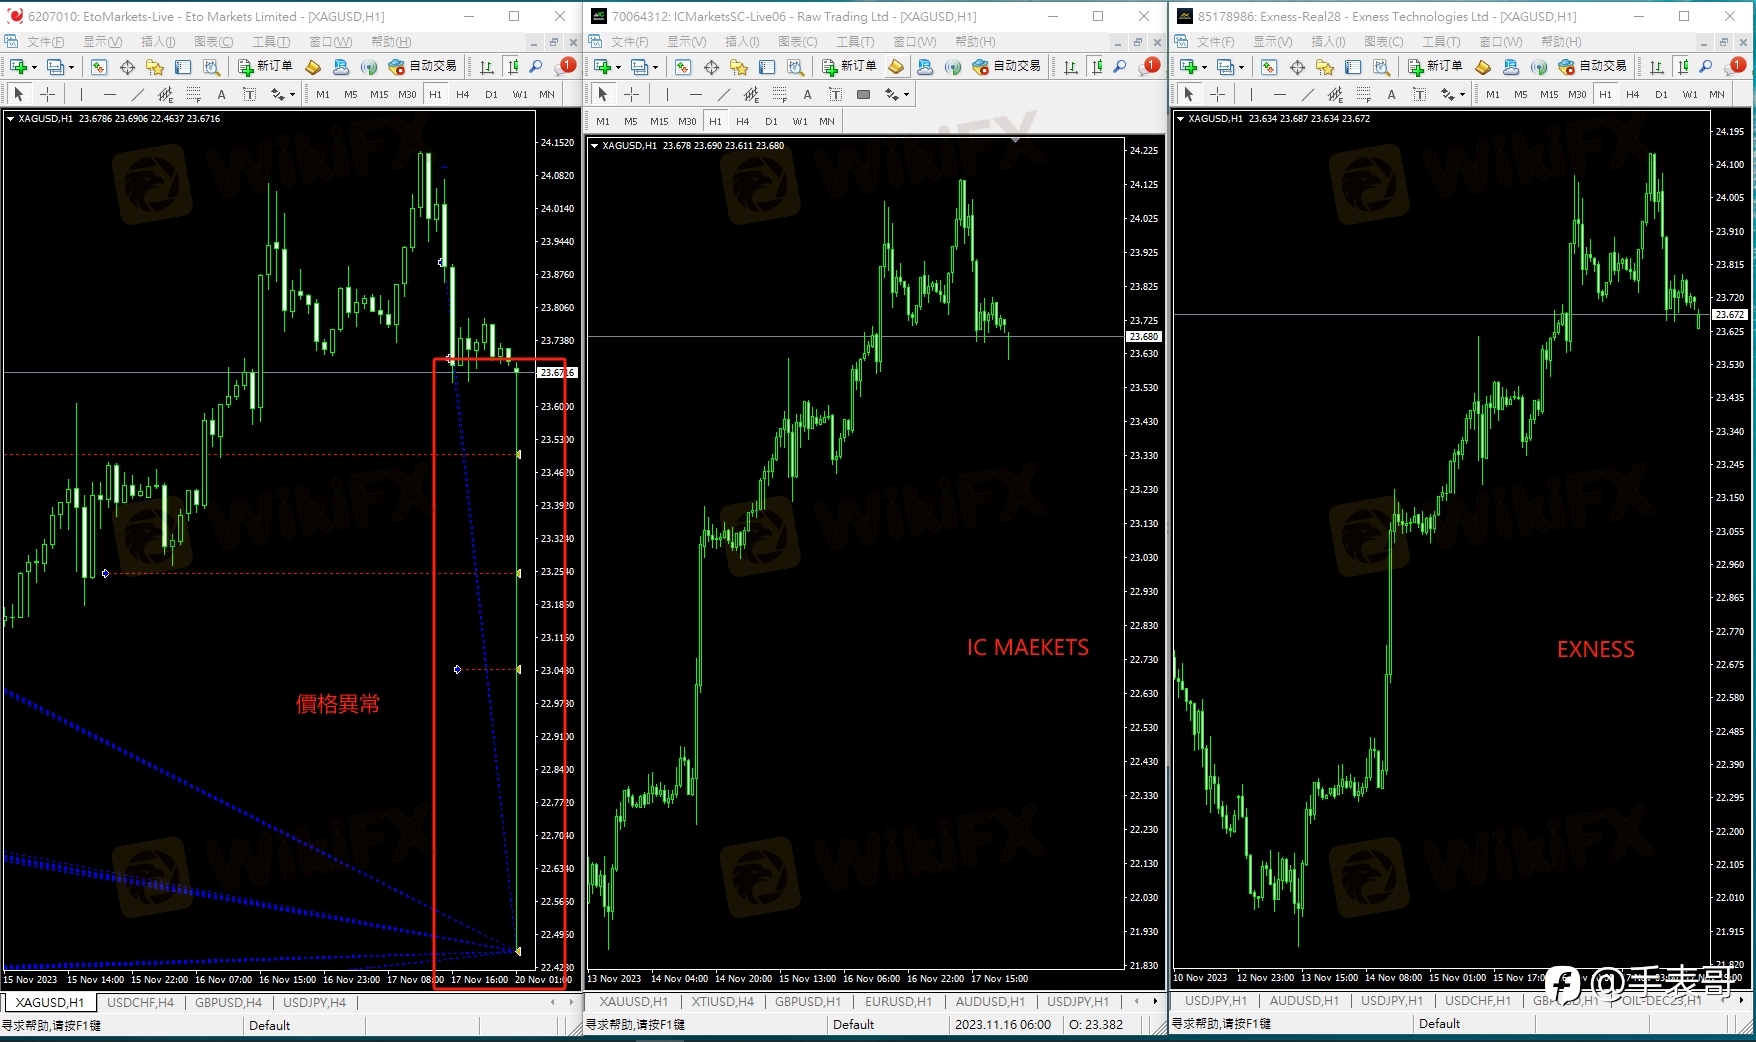Open notification chat icon in ICMarkets toolbar
This screenshot has height=1042, width=1756.
[x=1149, y=66]
